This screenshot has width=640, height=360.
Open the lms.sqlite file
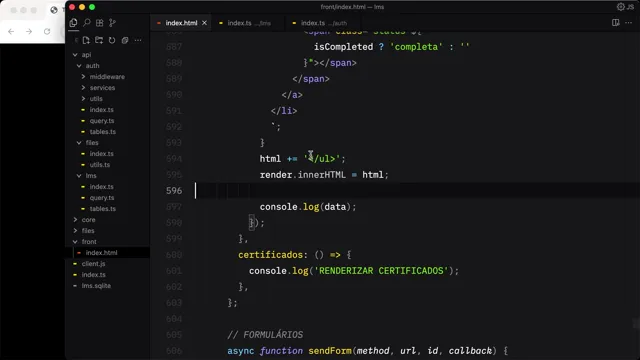click(96, 286)
